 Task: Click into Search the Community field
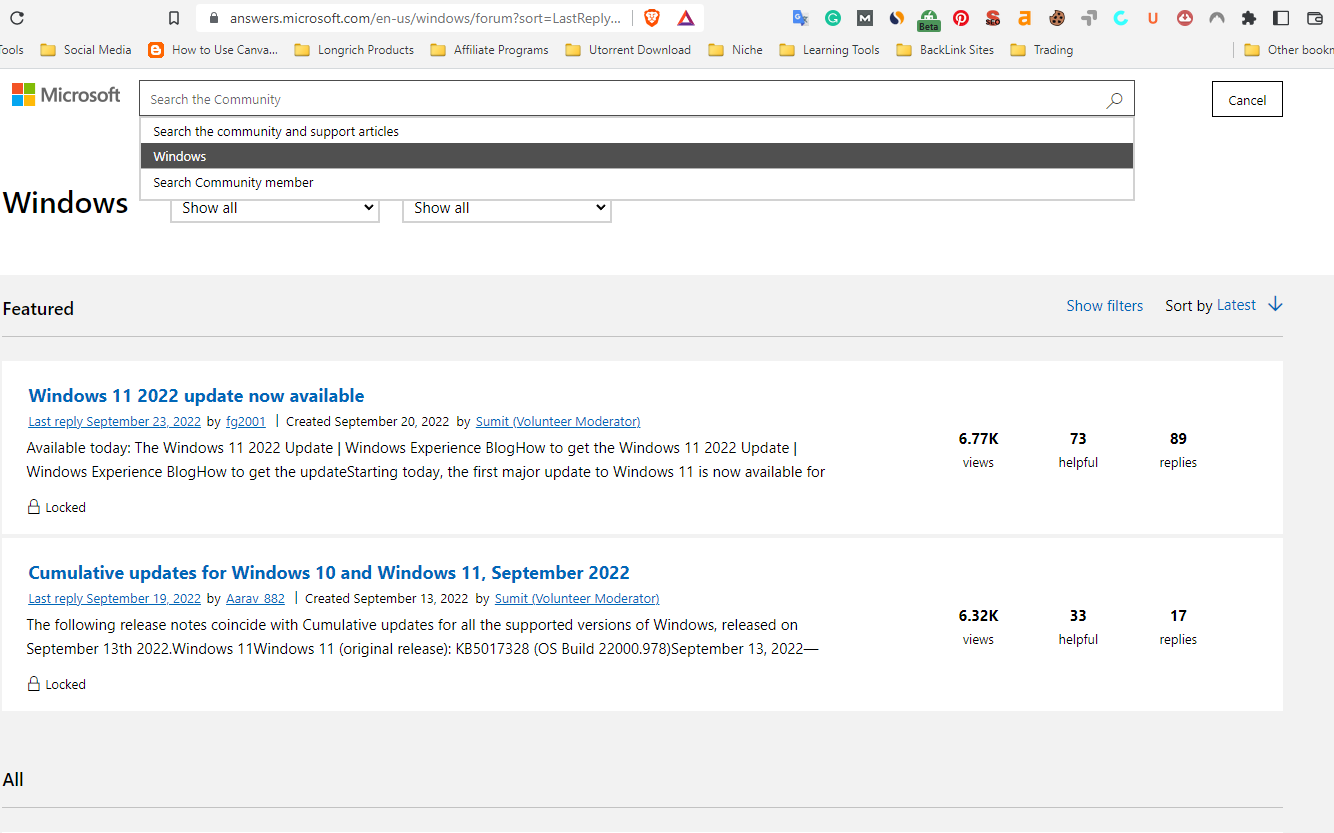(620, 99)
